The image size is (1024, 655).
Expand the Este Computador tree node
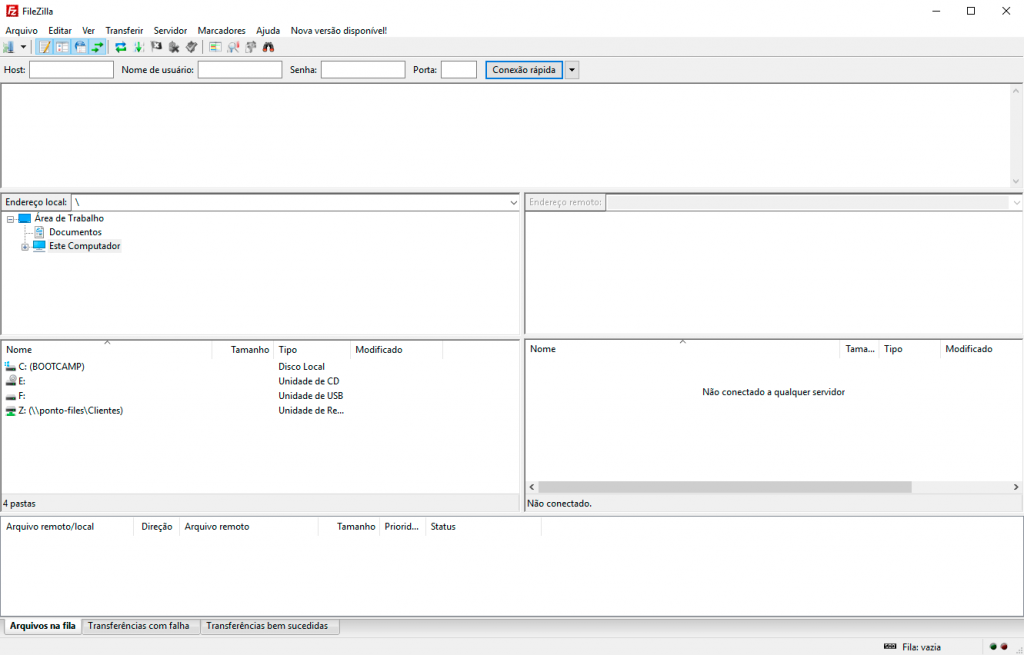point(25,247)
